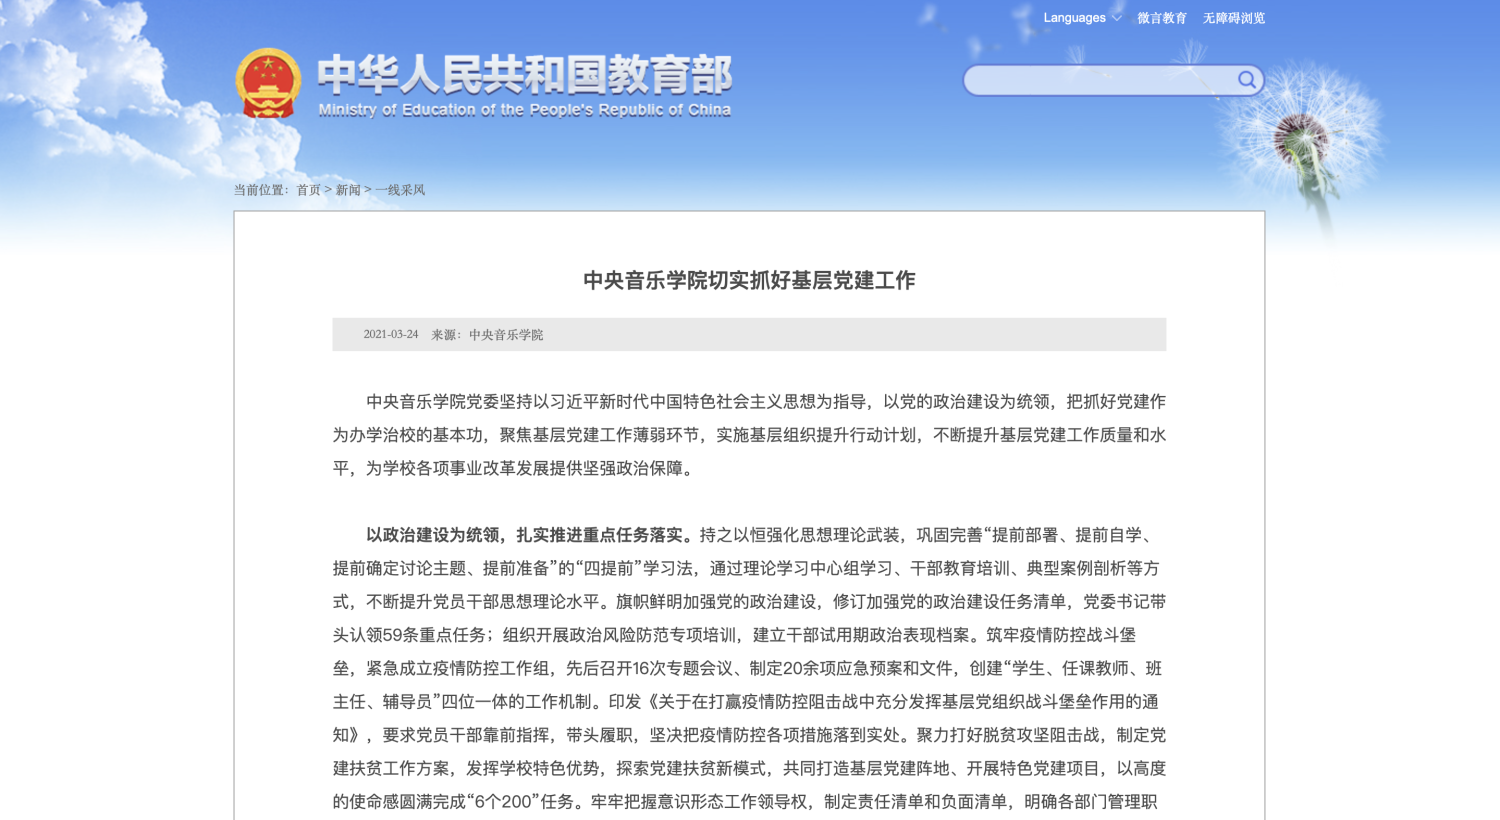
Task: Click the publication date 2021-03-24
Action: (390, 334)
